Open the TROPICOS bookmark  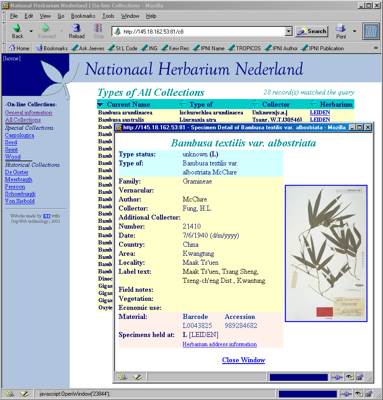(x=245, y=48)
